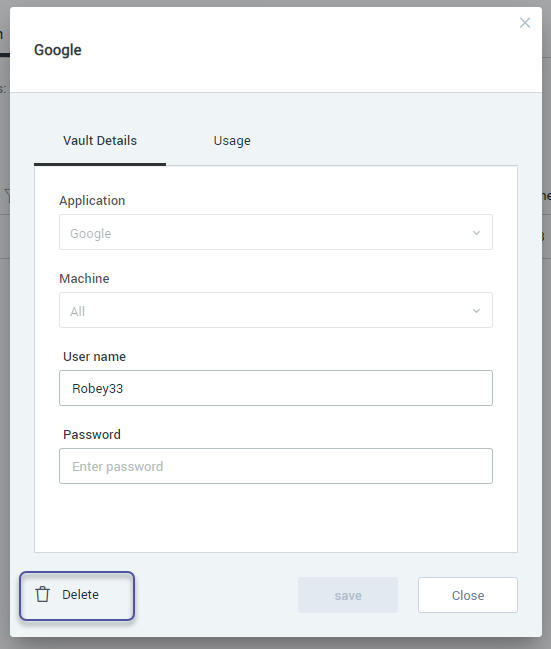Switch to the Usage tab
Screen dimensions: 551x649
click(x=232, y=141)
